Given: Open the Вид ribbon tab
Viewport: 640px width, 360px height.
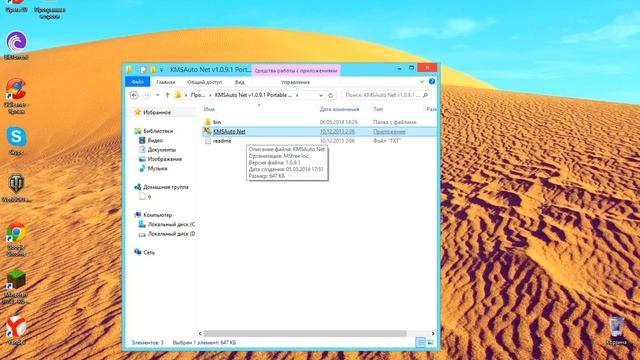Looking at the screenshot, I should [x=240, y=82].
